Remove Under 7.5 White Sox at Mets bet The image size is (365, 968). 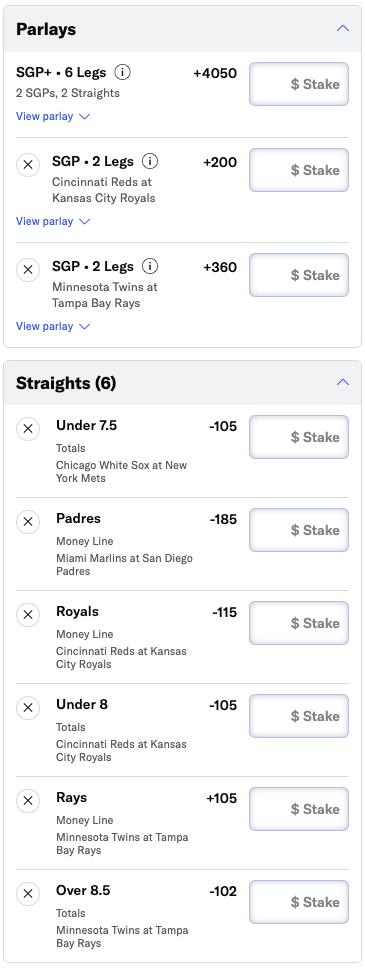coord(28,429)
